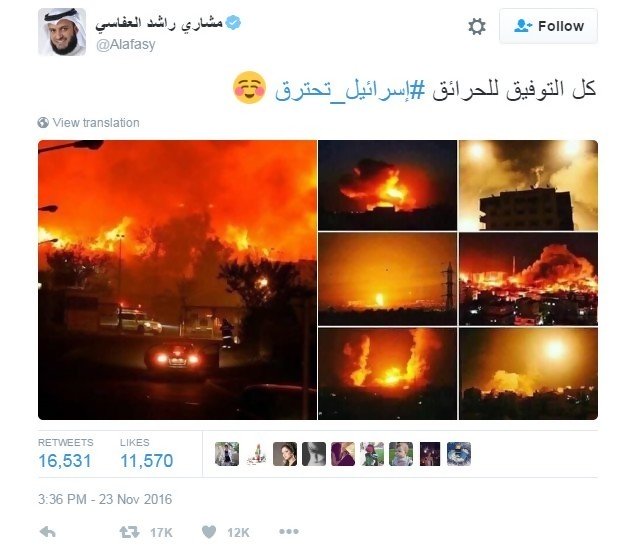Screen dimensions: 635x547
Task: Retweet using the retweet icon
Action: coord(129,532)
